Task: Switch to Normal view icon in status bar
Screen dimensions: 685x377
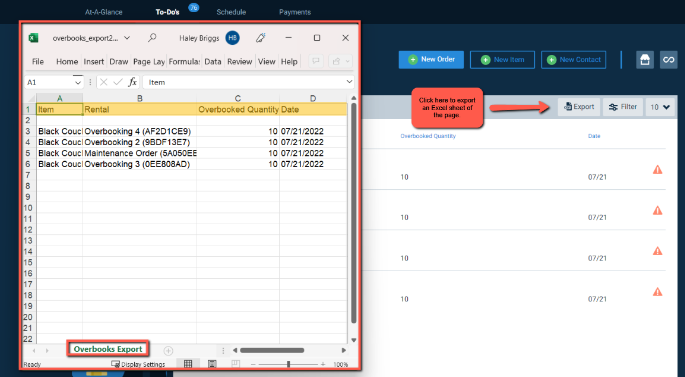Action: pyautogui.click(x=188, y=364)
